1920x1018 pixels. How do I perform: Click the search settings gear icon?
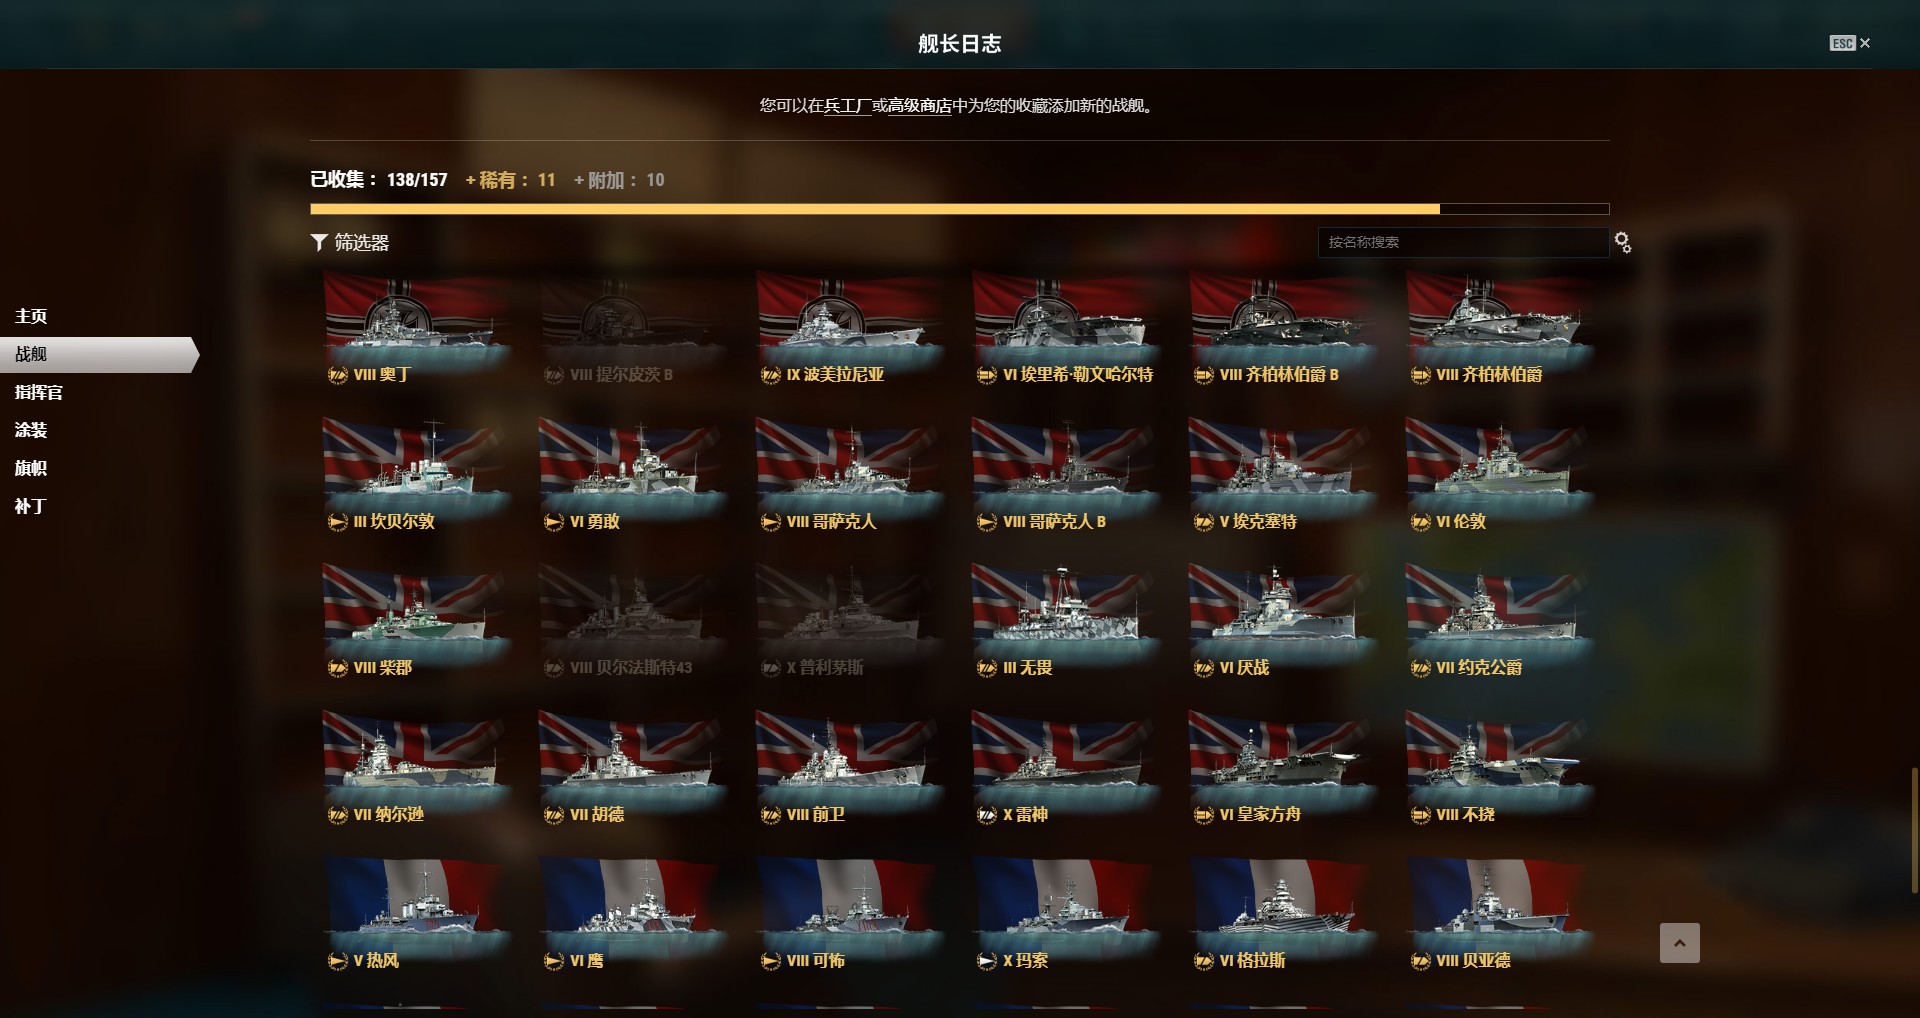click(x=1622, y=242)
